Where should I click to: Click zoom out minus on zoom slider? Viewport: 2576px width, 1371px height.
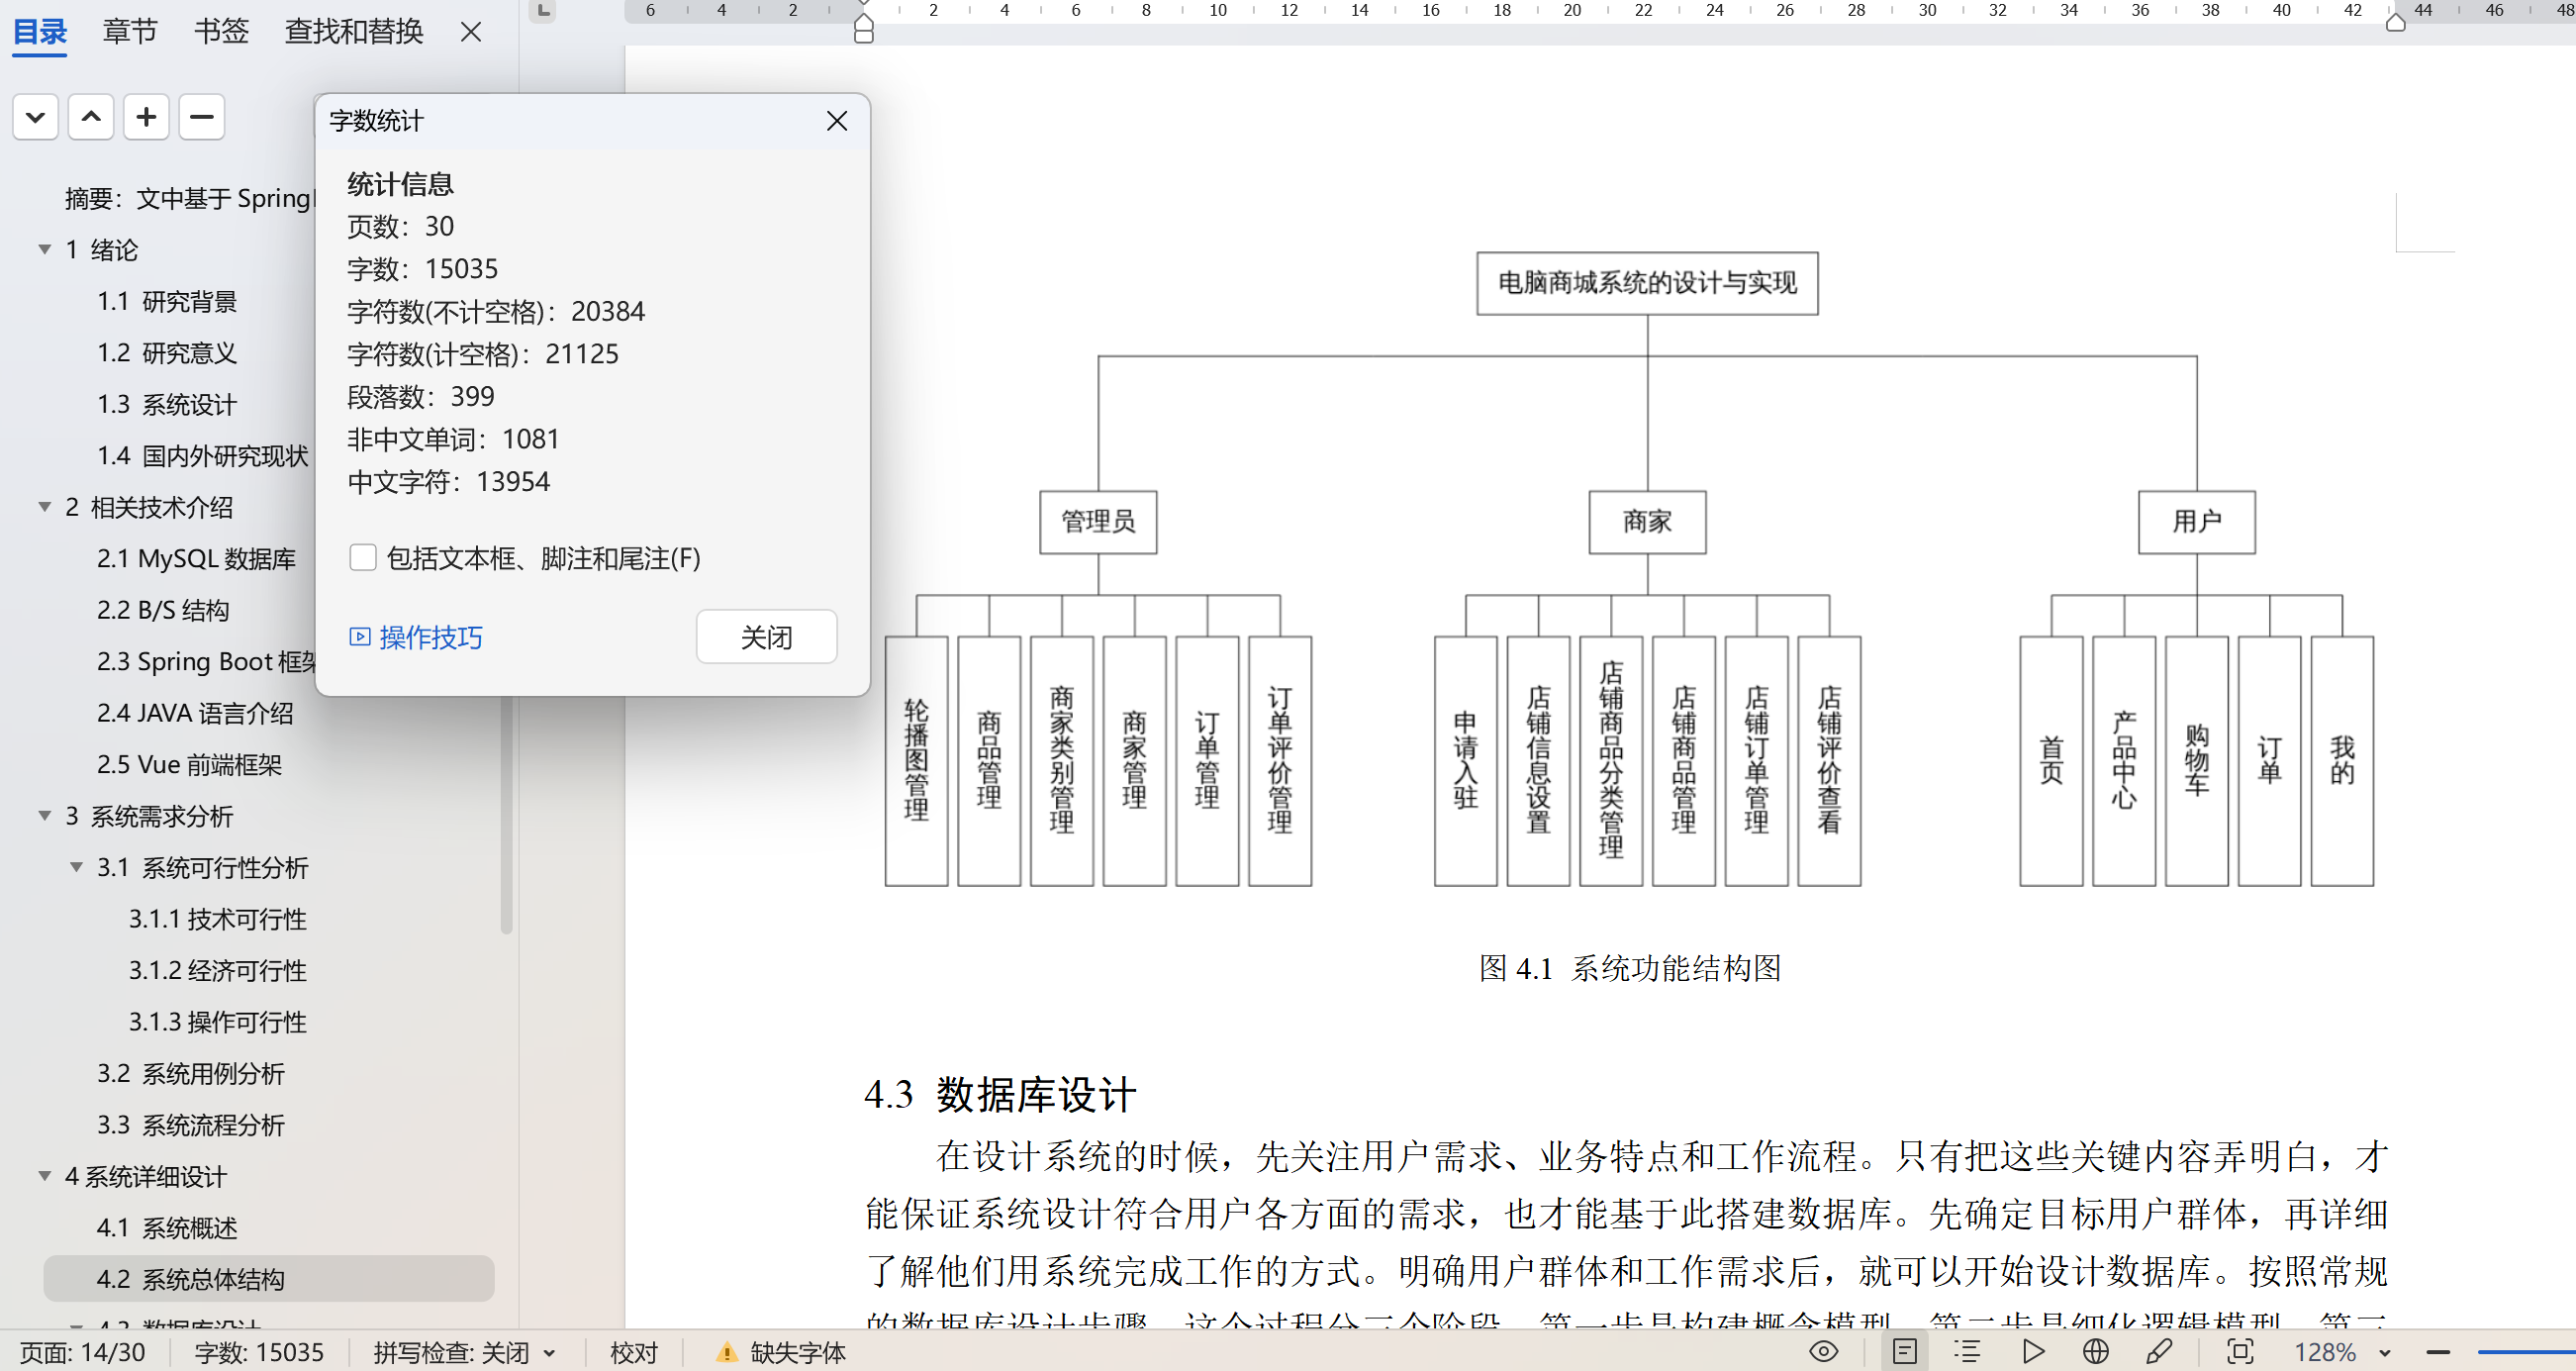[x=2438, y=1353]
